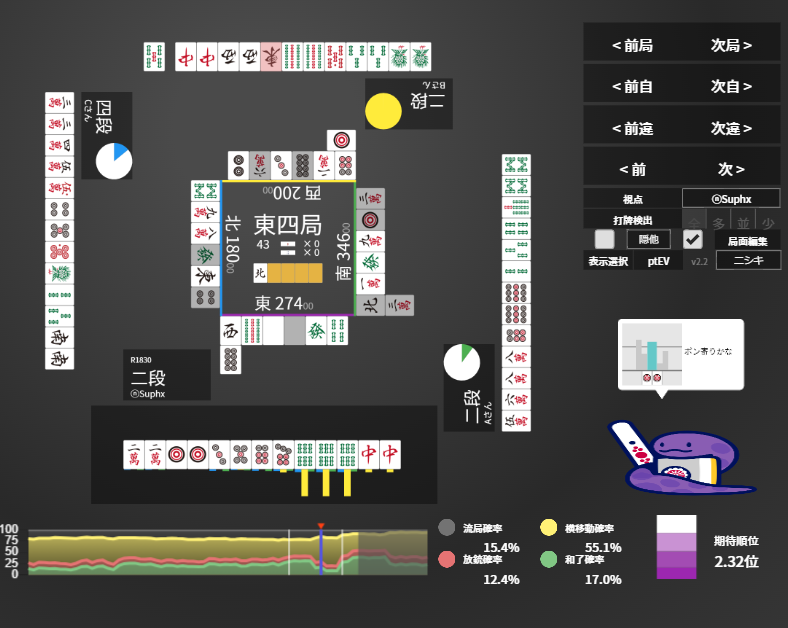Jump to next own turn 次自>
Image resolution: width=788 pixels, height=628 pixels.
pos(731,87)
